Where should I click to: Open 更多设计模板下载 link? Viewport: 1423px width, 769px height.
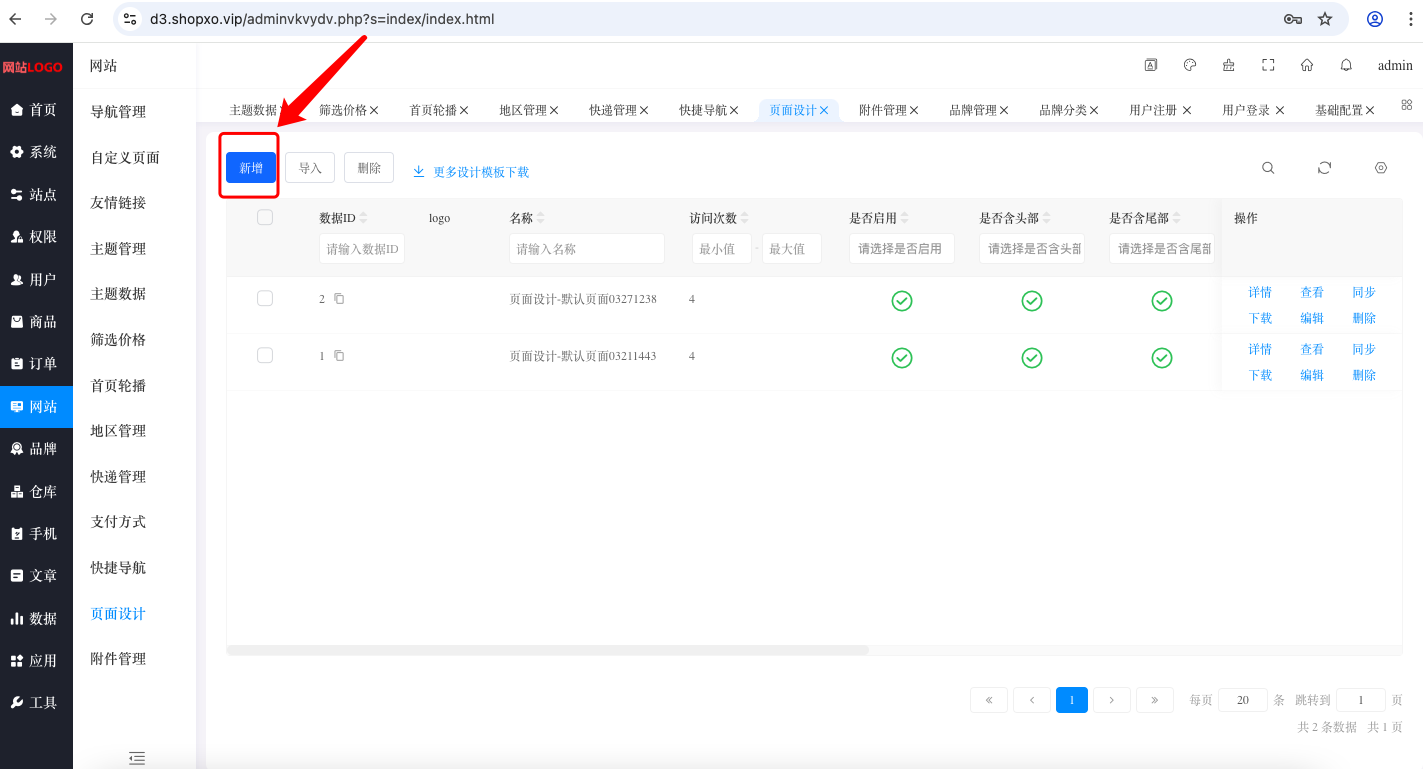(x=471, y=172)
